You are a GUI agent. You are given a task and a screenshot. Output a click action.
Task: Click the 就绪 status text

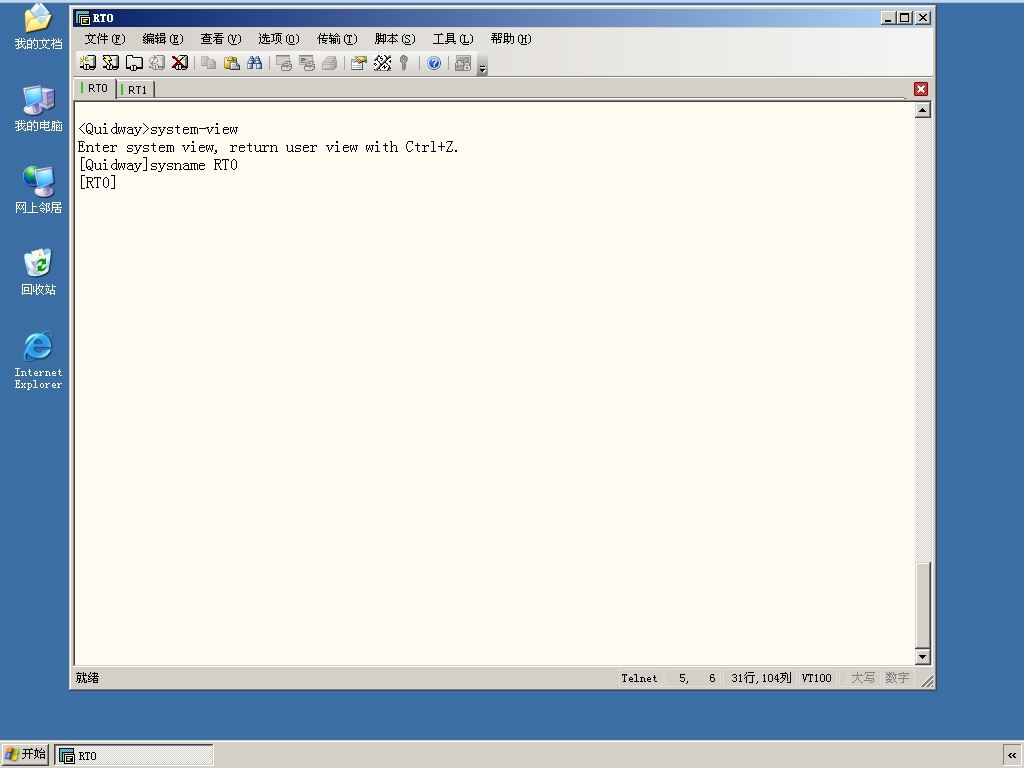88,678
